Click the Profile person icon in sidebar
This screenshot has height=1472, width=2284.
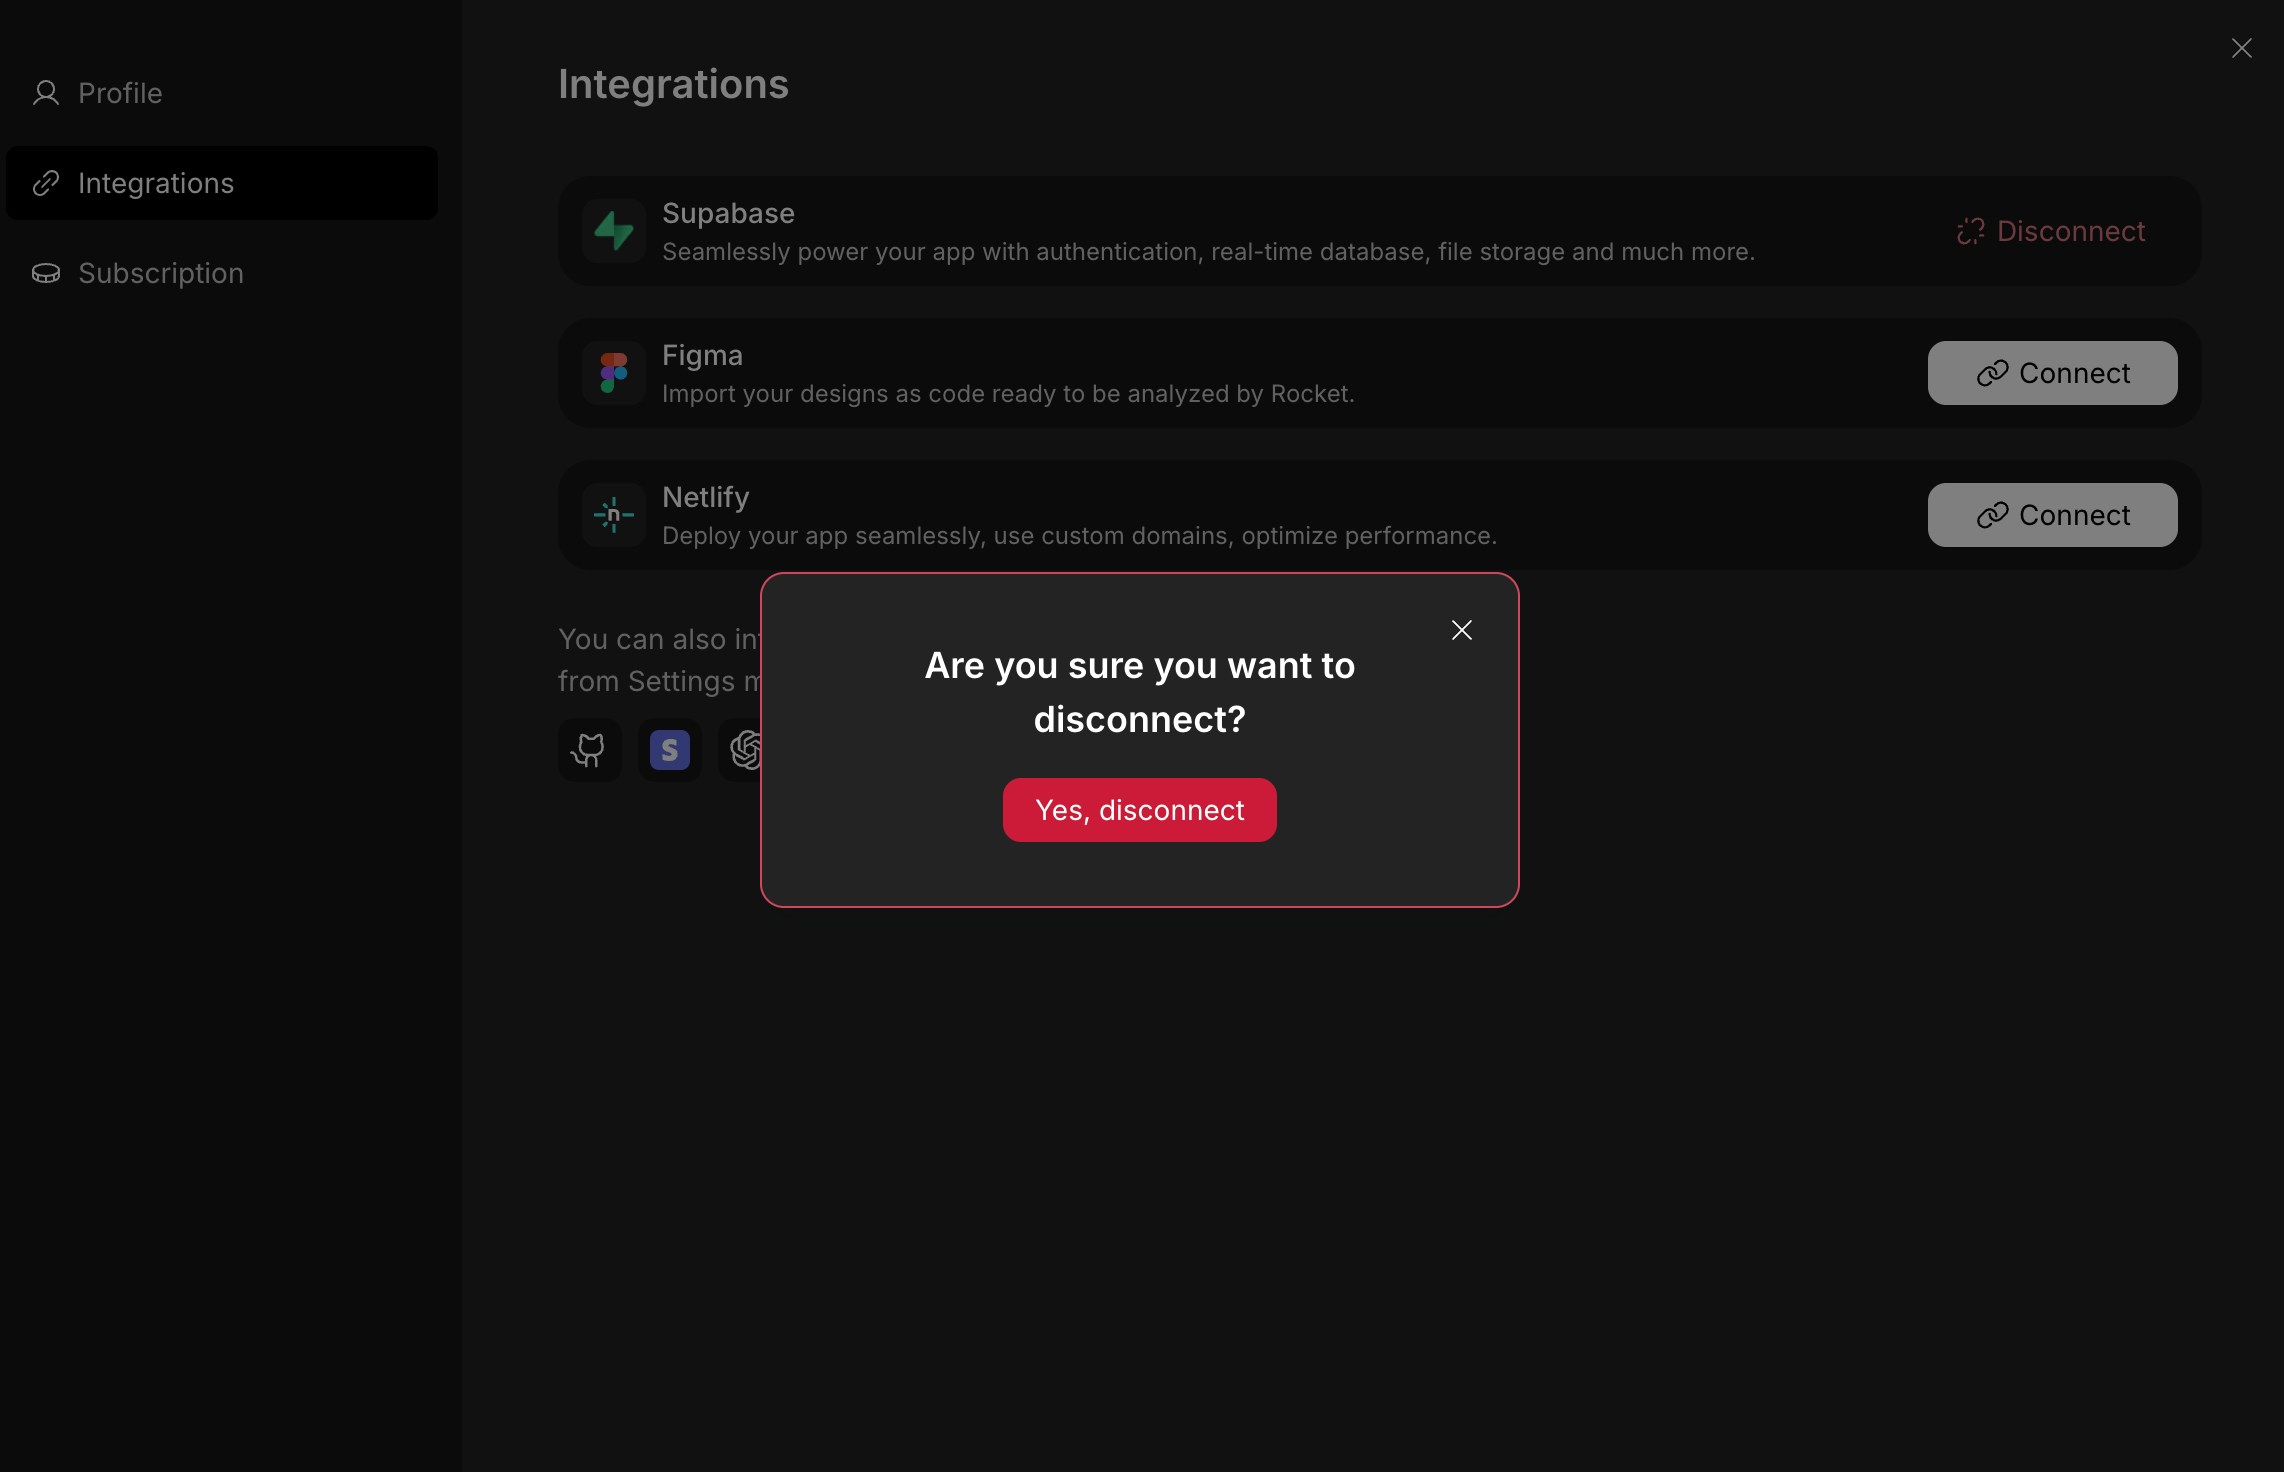46,92
